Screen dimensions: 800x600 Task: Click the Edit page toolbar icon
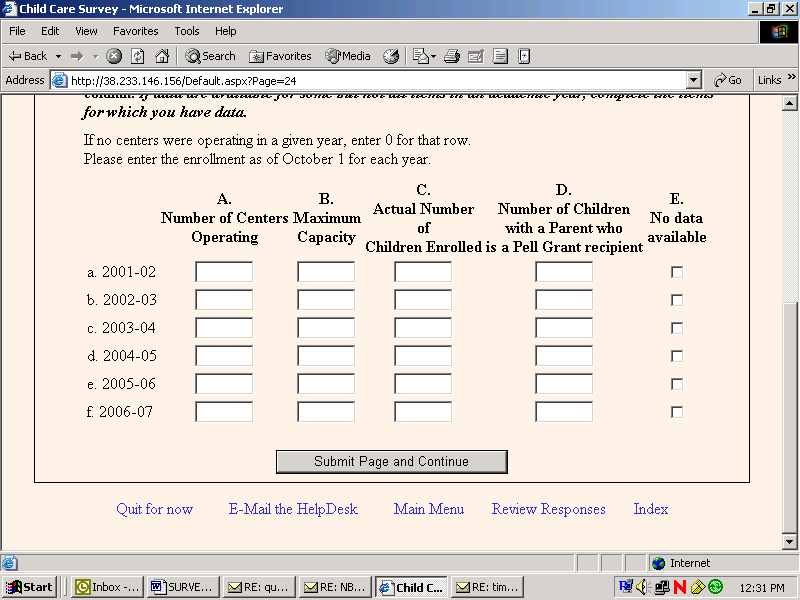(476, 56)
